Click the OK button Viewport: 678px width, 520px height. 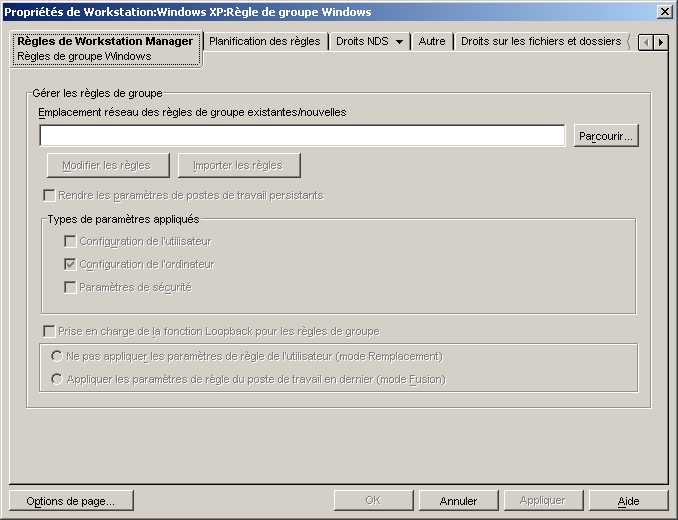[374, 501]
